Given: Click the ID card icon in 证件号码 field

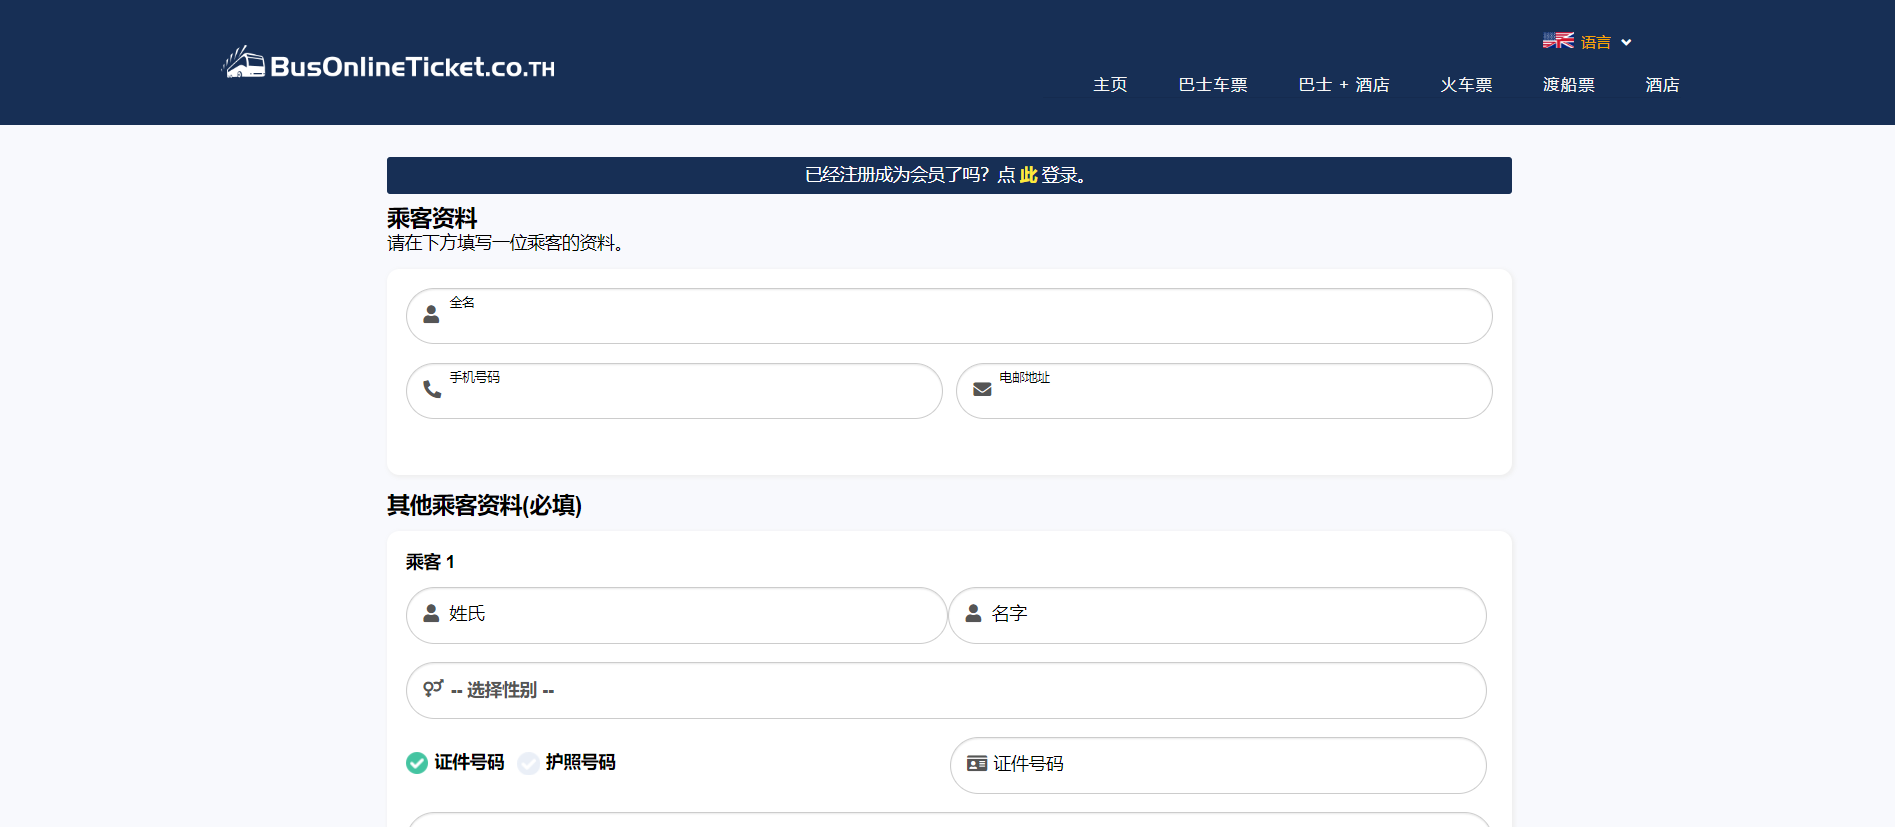Looking at the screenshot, I should point(977,763).
